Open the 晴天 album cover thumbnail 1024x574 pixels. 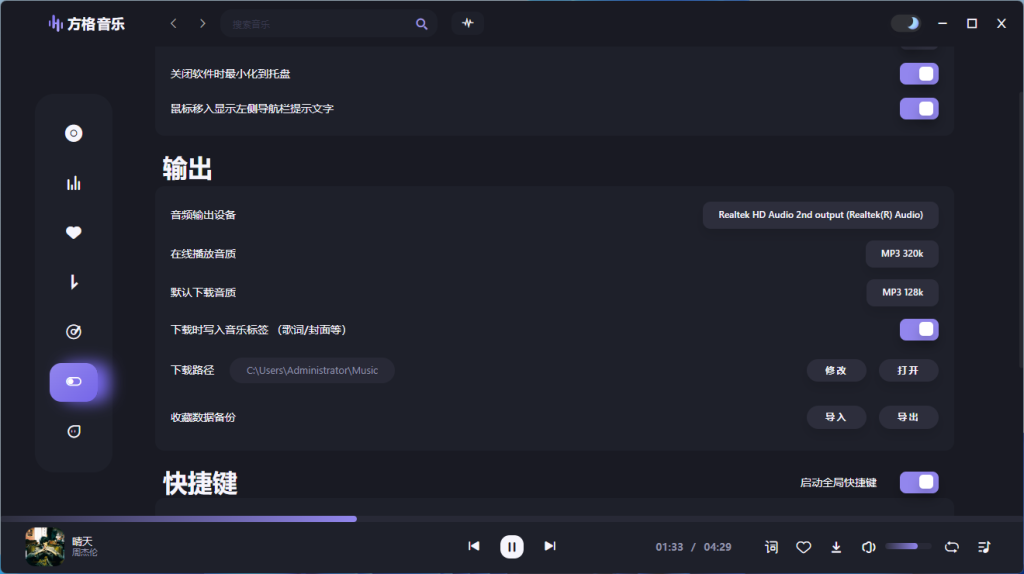point(44,546)
